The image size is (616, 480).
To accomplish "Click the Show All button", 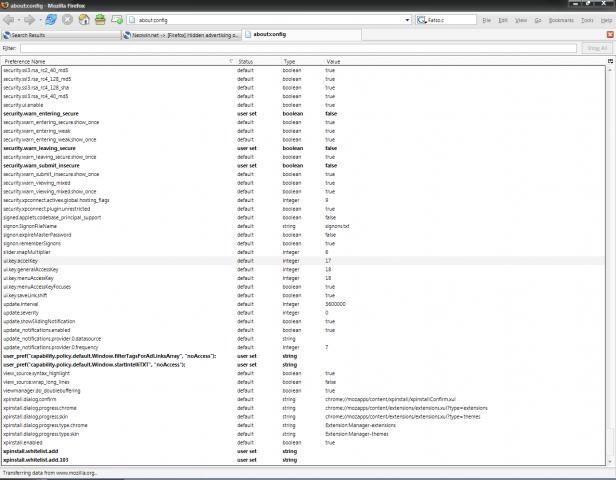I will pyautogui.click(x=597, y=48).
